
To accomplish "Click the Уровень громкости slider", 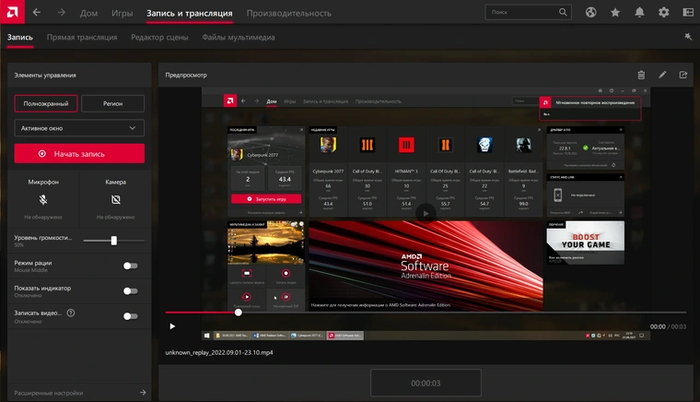I will click(114, 240).
